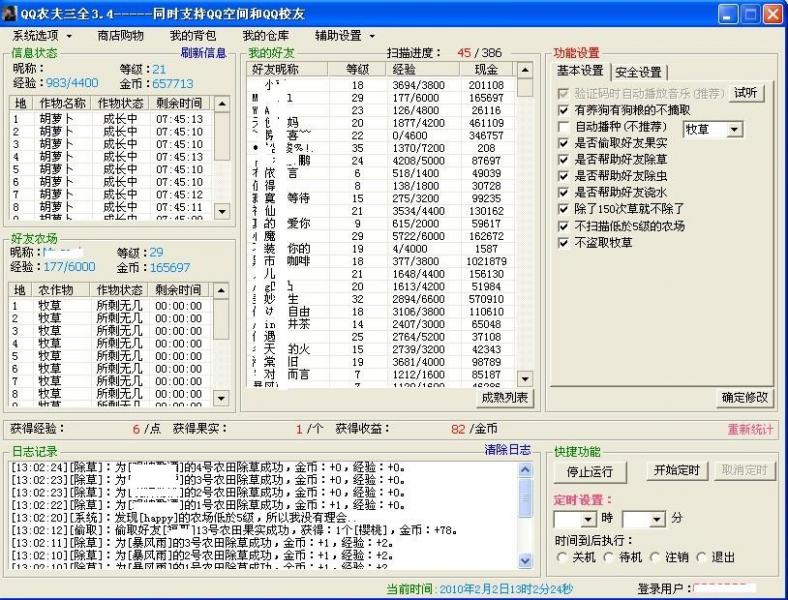Open the minute (分) timer dropdown
This screenshot has width=788, height=600.
(657, 519)
